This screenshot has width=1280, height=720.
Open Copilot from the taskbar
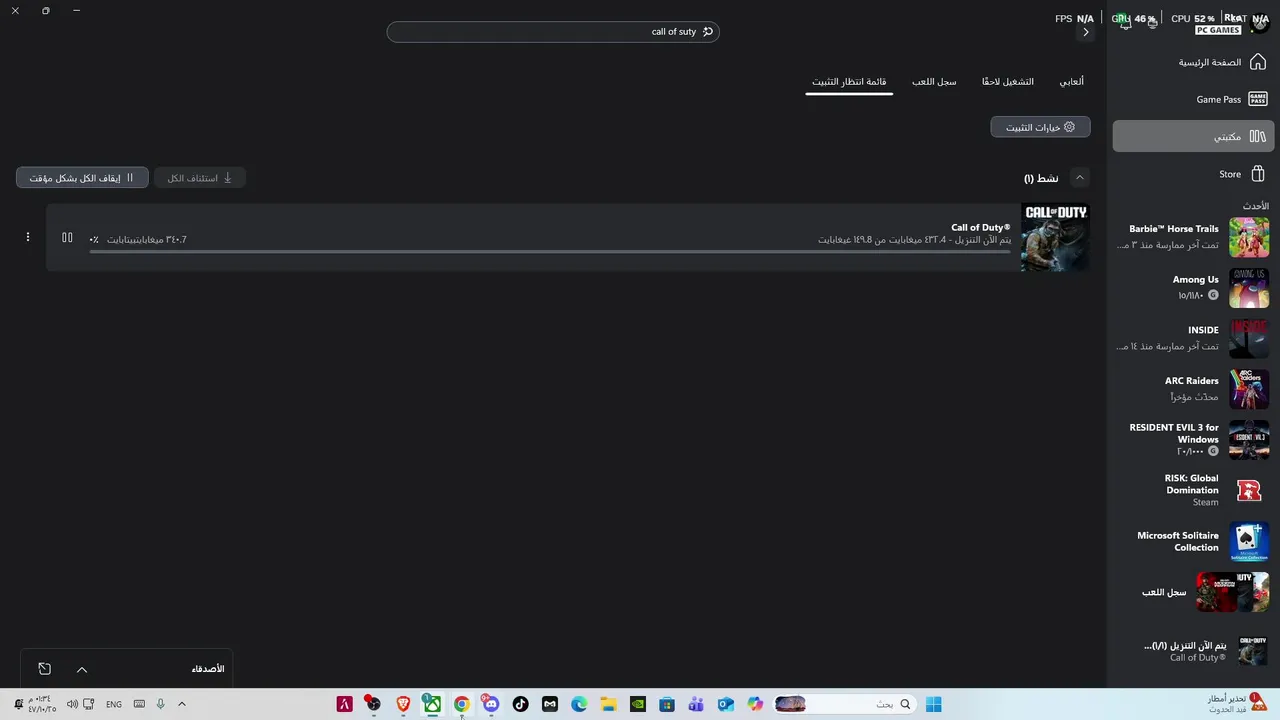click(755, 704)
